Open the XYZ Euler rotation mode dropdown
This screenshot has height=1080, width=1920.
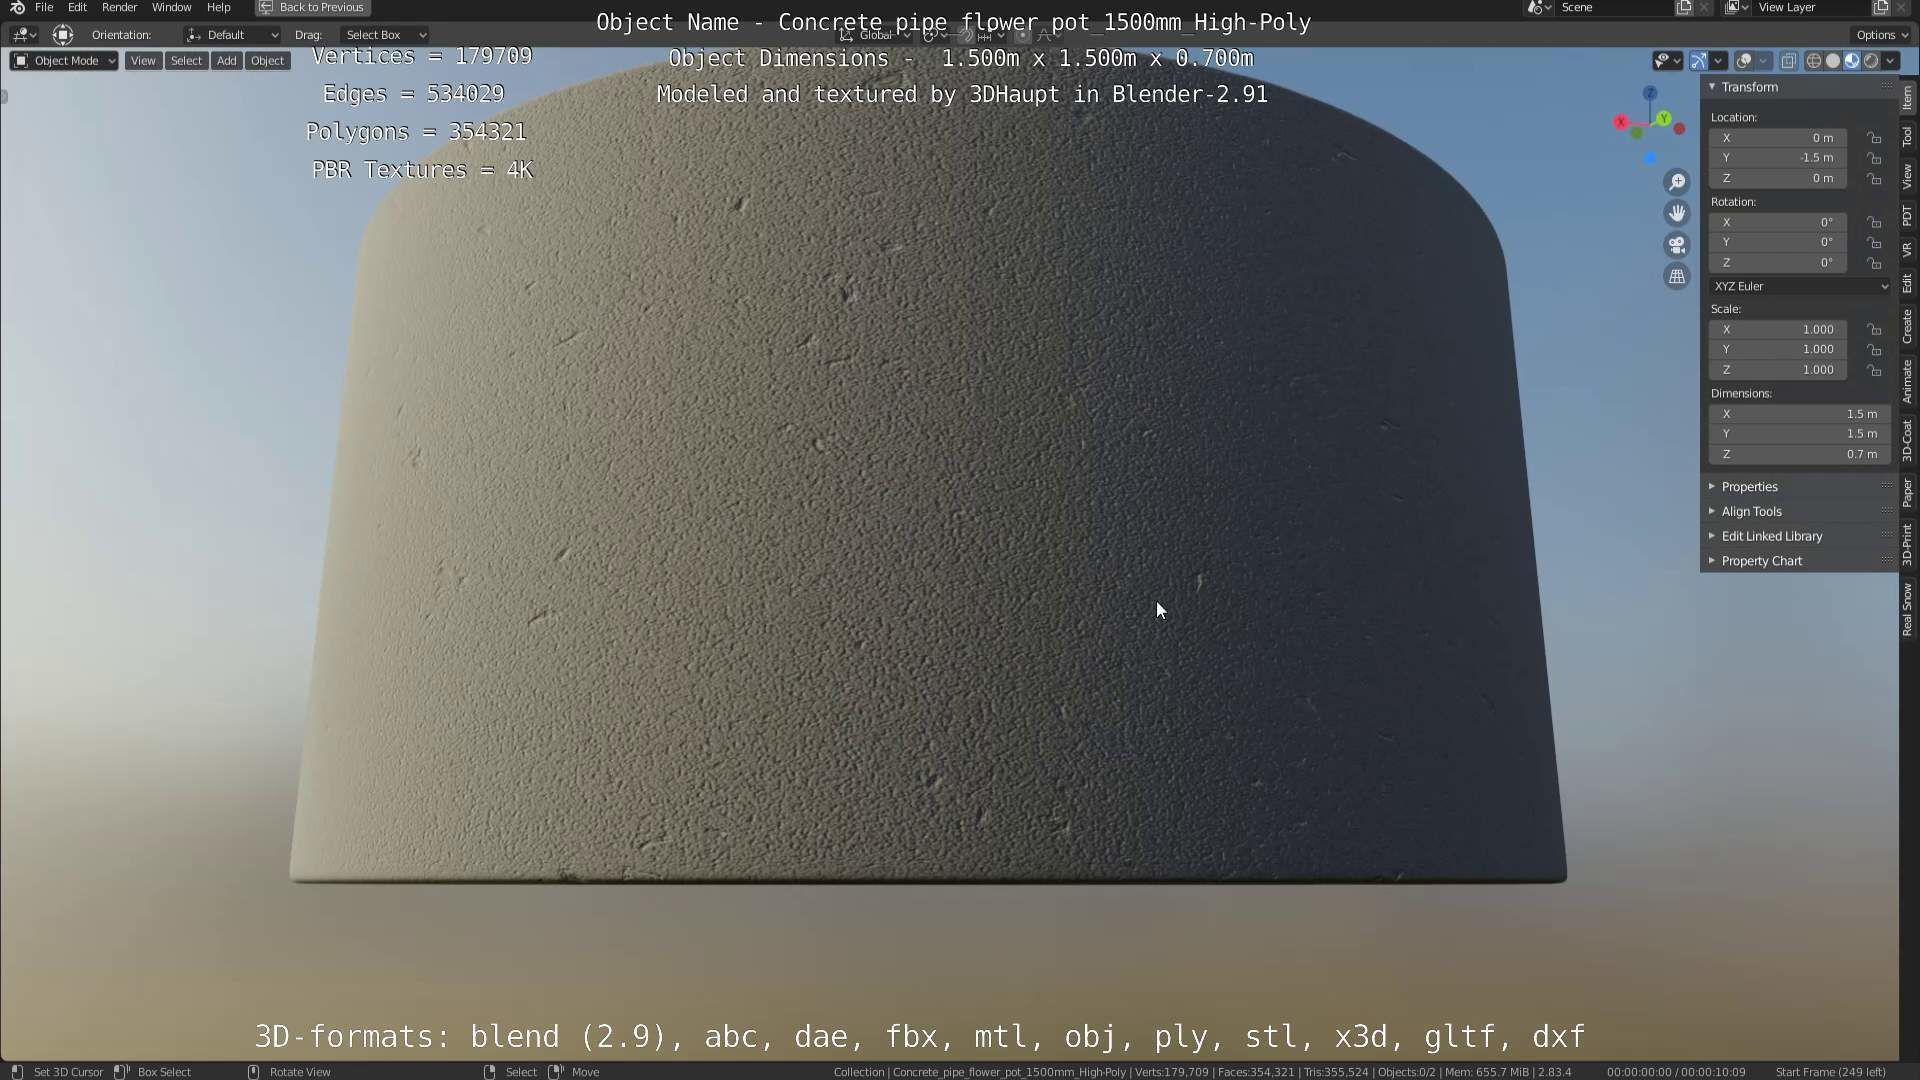[x=1800, y=286]
